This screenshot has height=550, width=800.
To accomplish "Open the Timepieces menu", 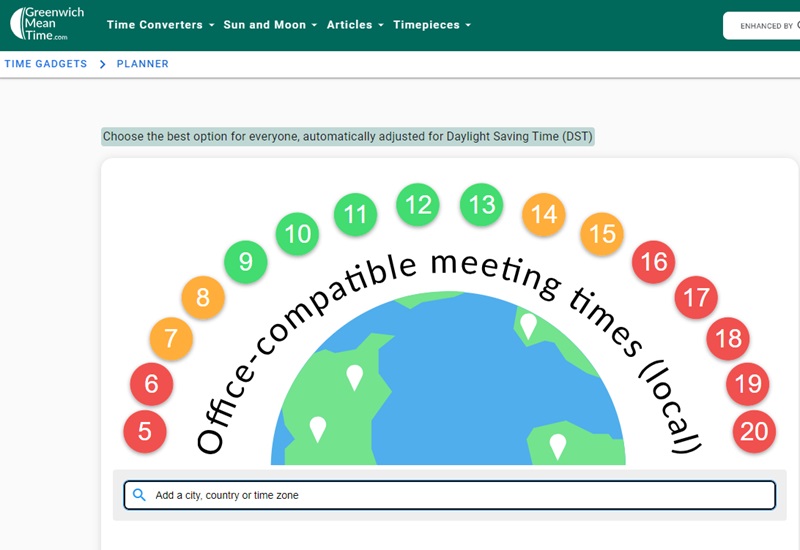I will click(x=432, y=24).
